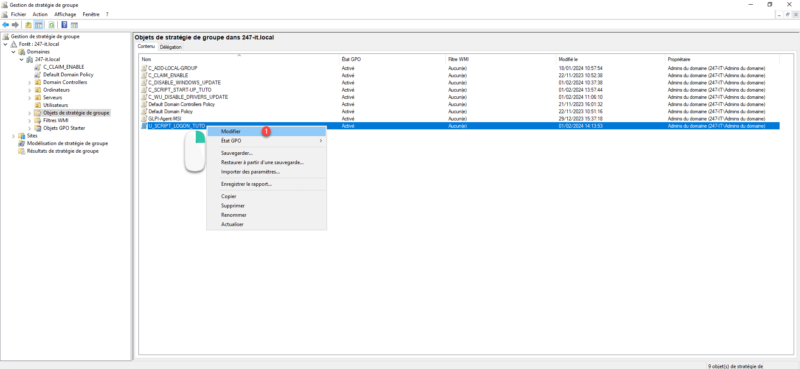Toggle the action pane toolbar icon
This screenshot has width=800, height=369.
(x=74, y=24)
